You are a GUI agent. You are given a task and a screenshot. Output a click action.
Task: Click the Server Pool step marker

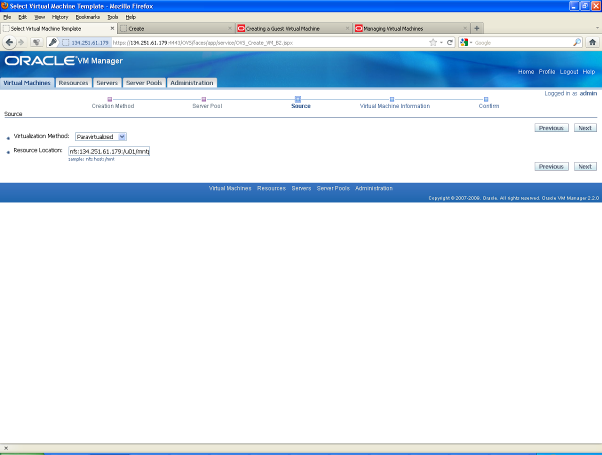point(204,99)
